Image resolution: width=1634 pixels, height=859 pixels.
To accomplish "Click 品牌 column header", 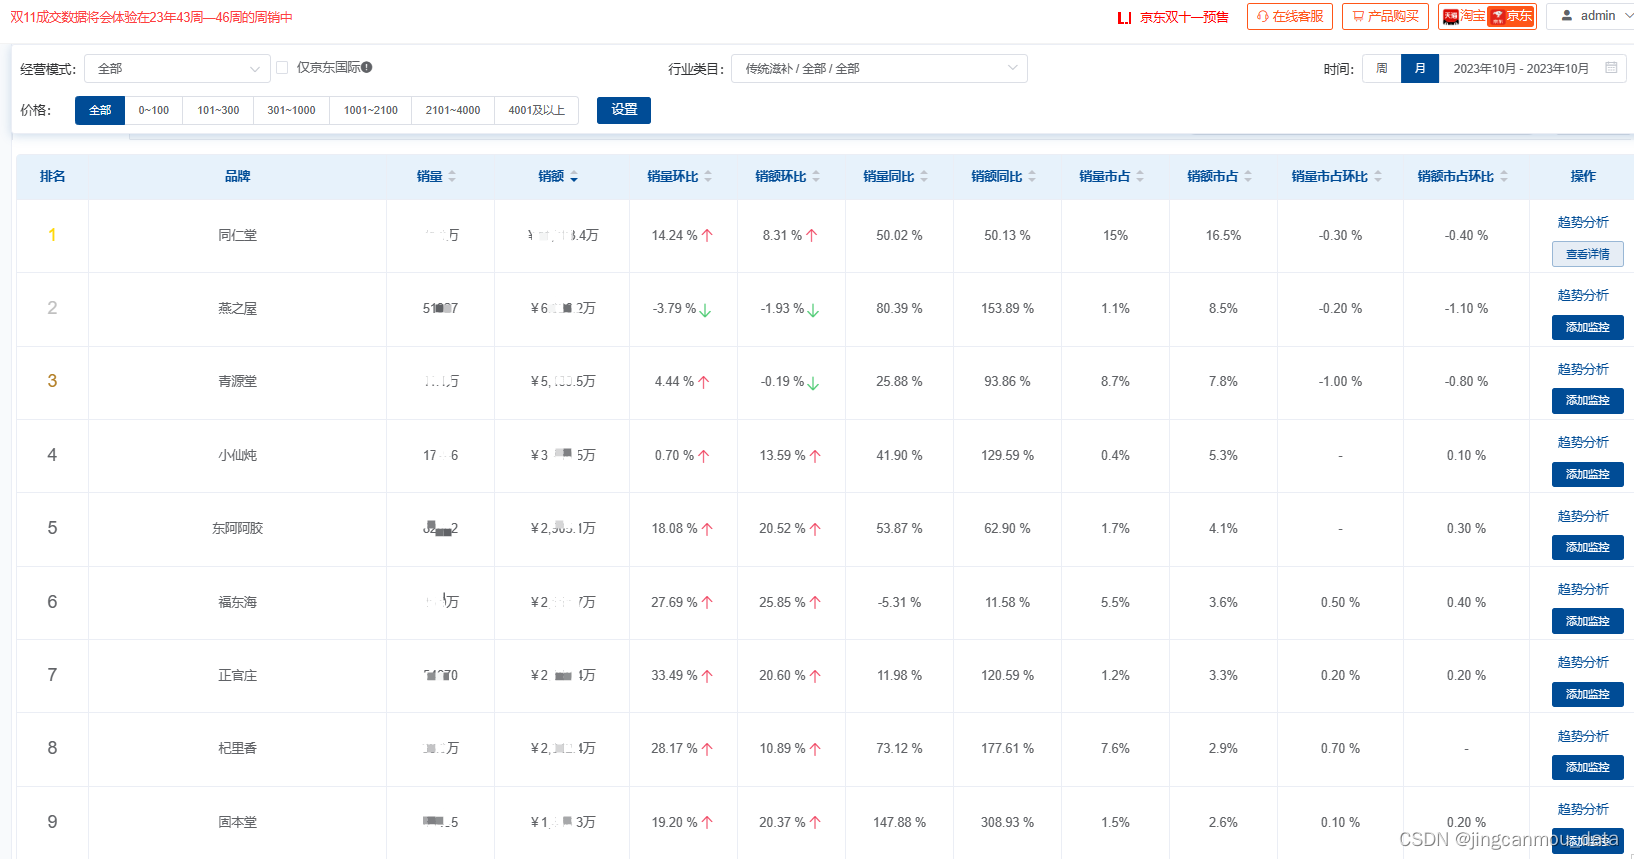I will click(237, 176).
